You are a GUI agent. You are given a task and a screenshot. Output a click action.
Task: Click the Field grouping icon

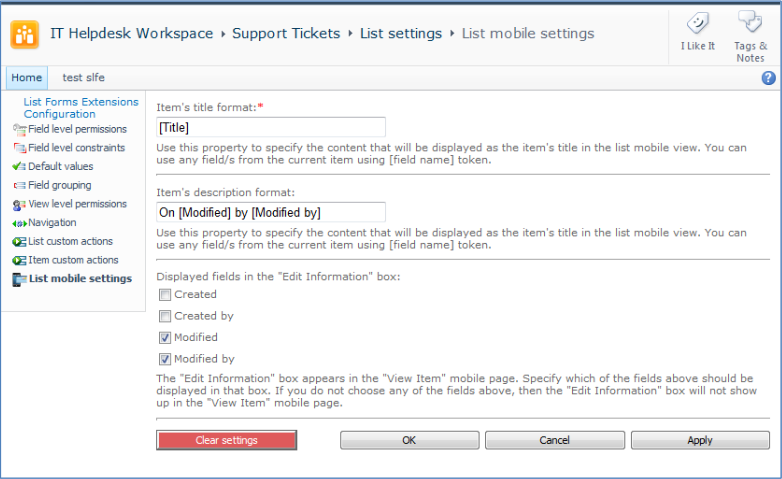pyautogui.click(x=19, y=186)
